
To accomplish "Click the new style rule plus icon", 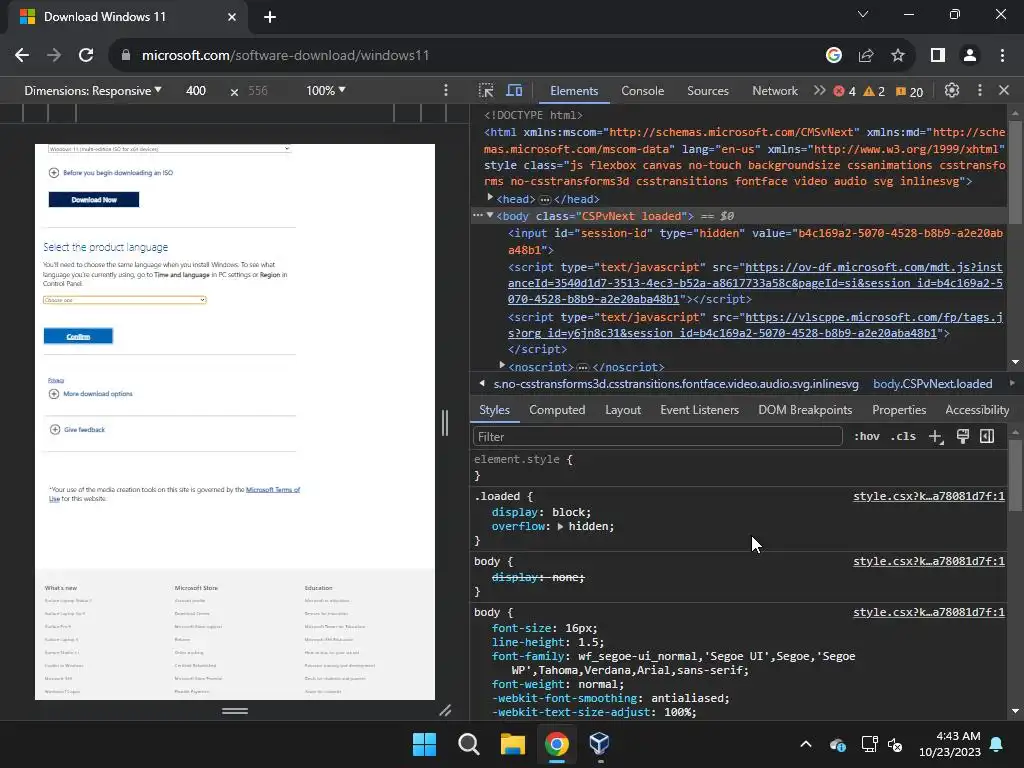I will [936, 436].
